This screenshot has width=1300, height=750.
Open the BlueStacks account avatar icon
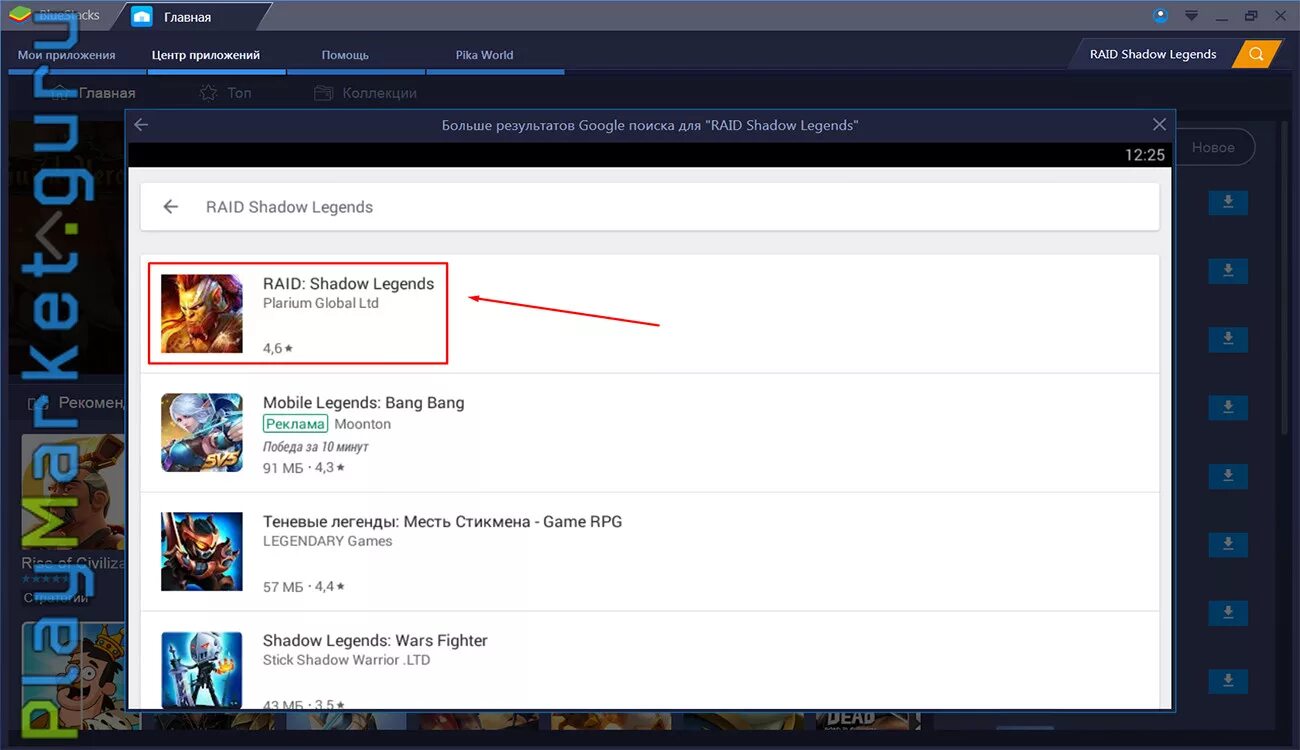click(1160, 16)
